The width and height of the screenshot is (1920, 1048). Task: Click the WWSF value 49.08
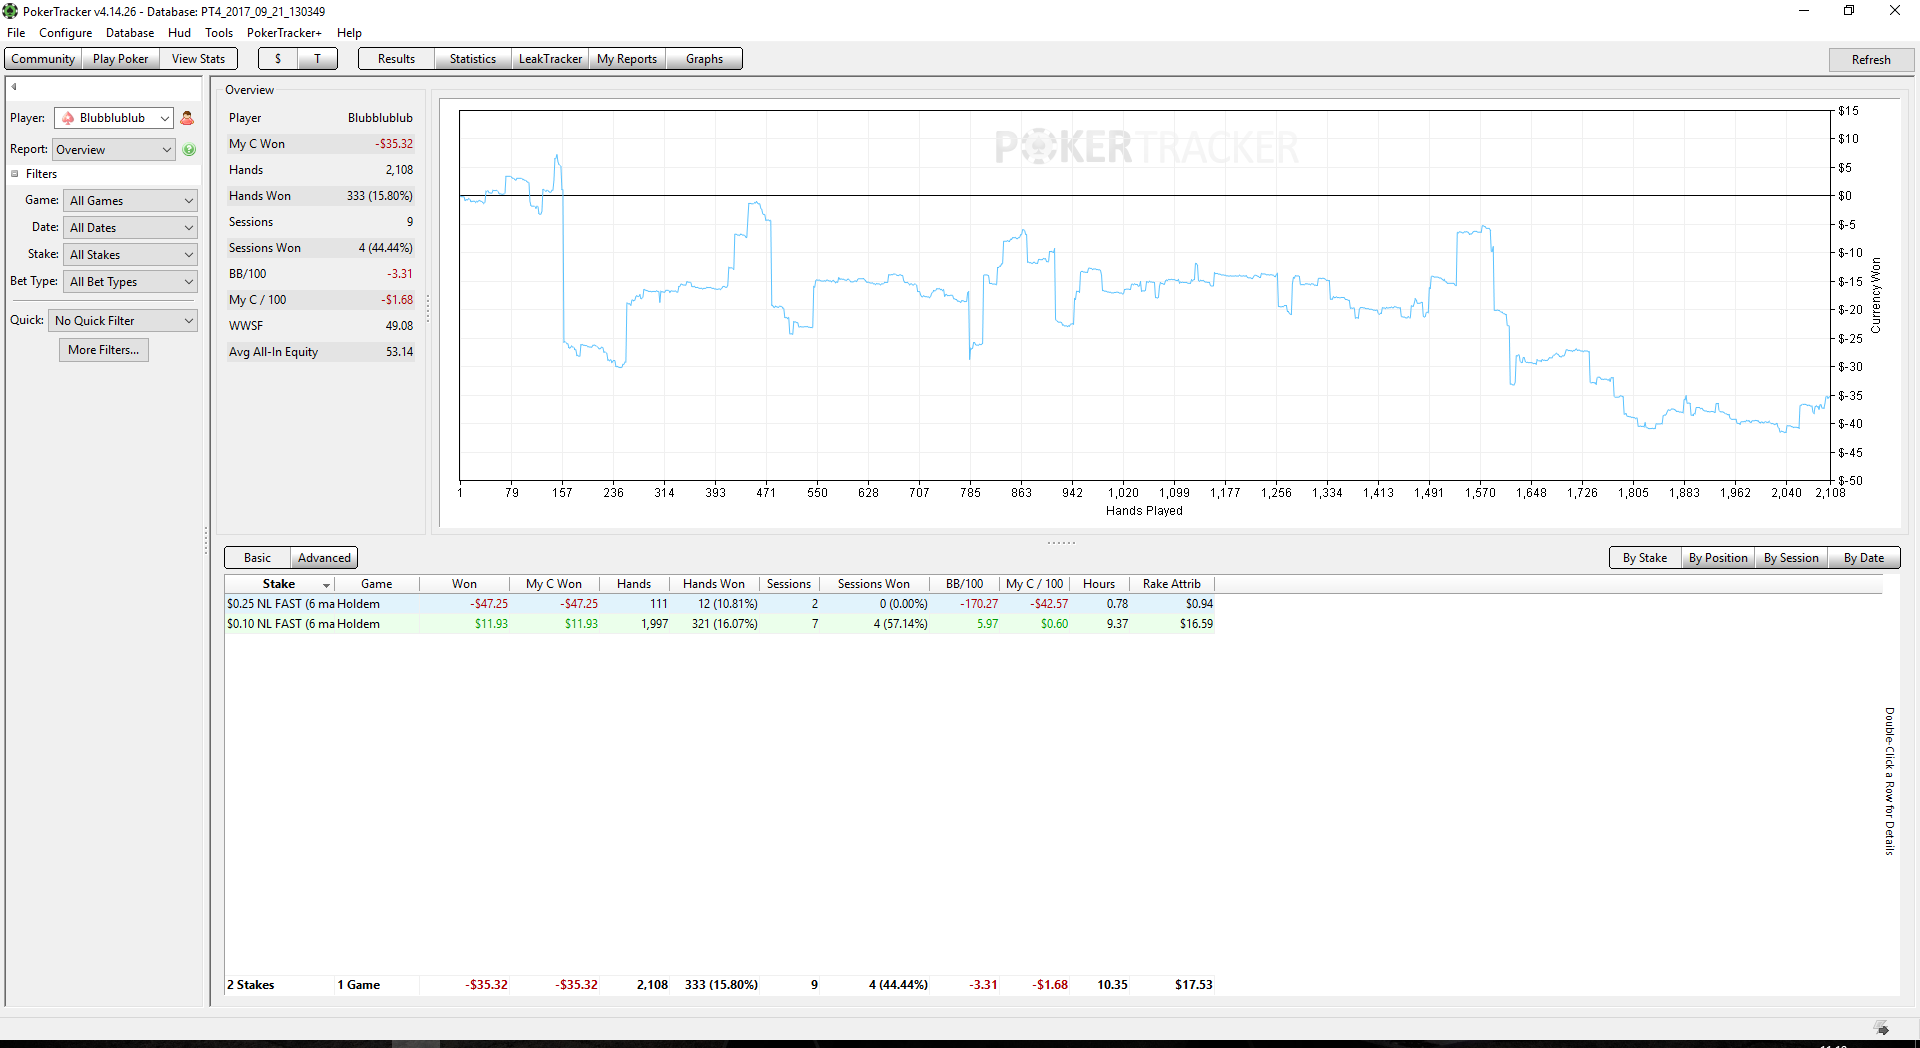click(399, 326)
